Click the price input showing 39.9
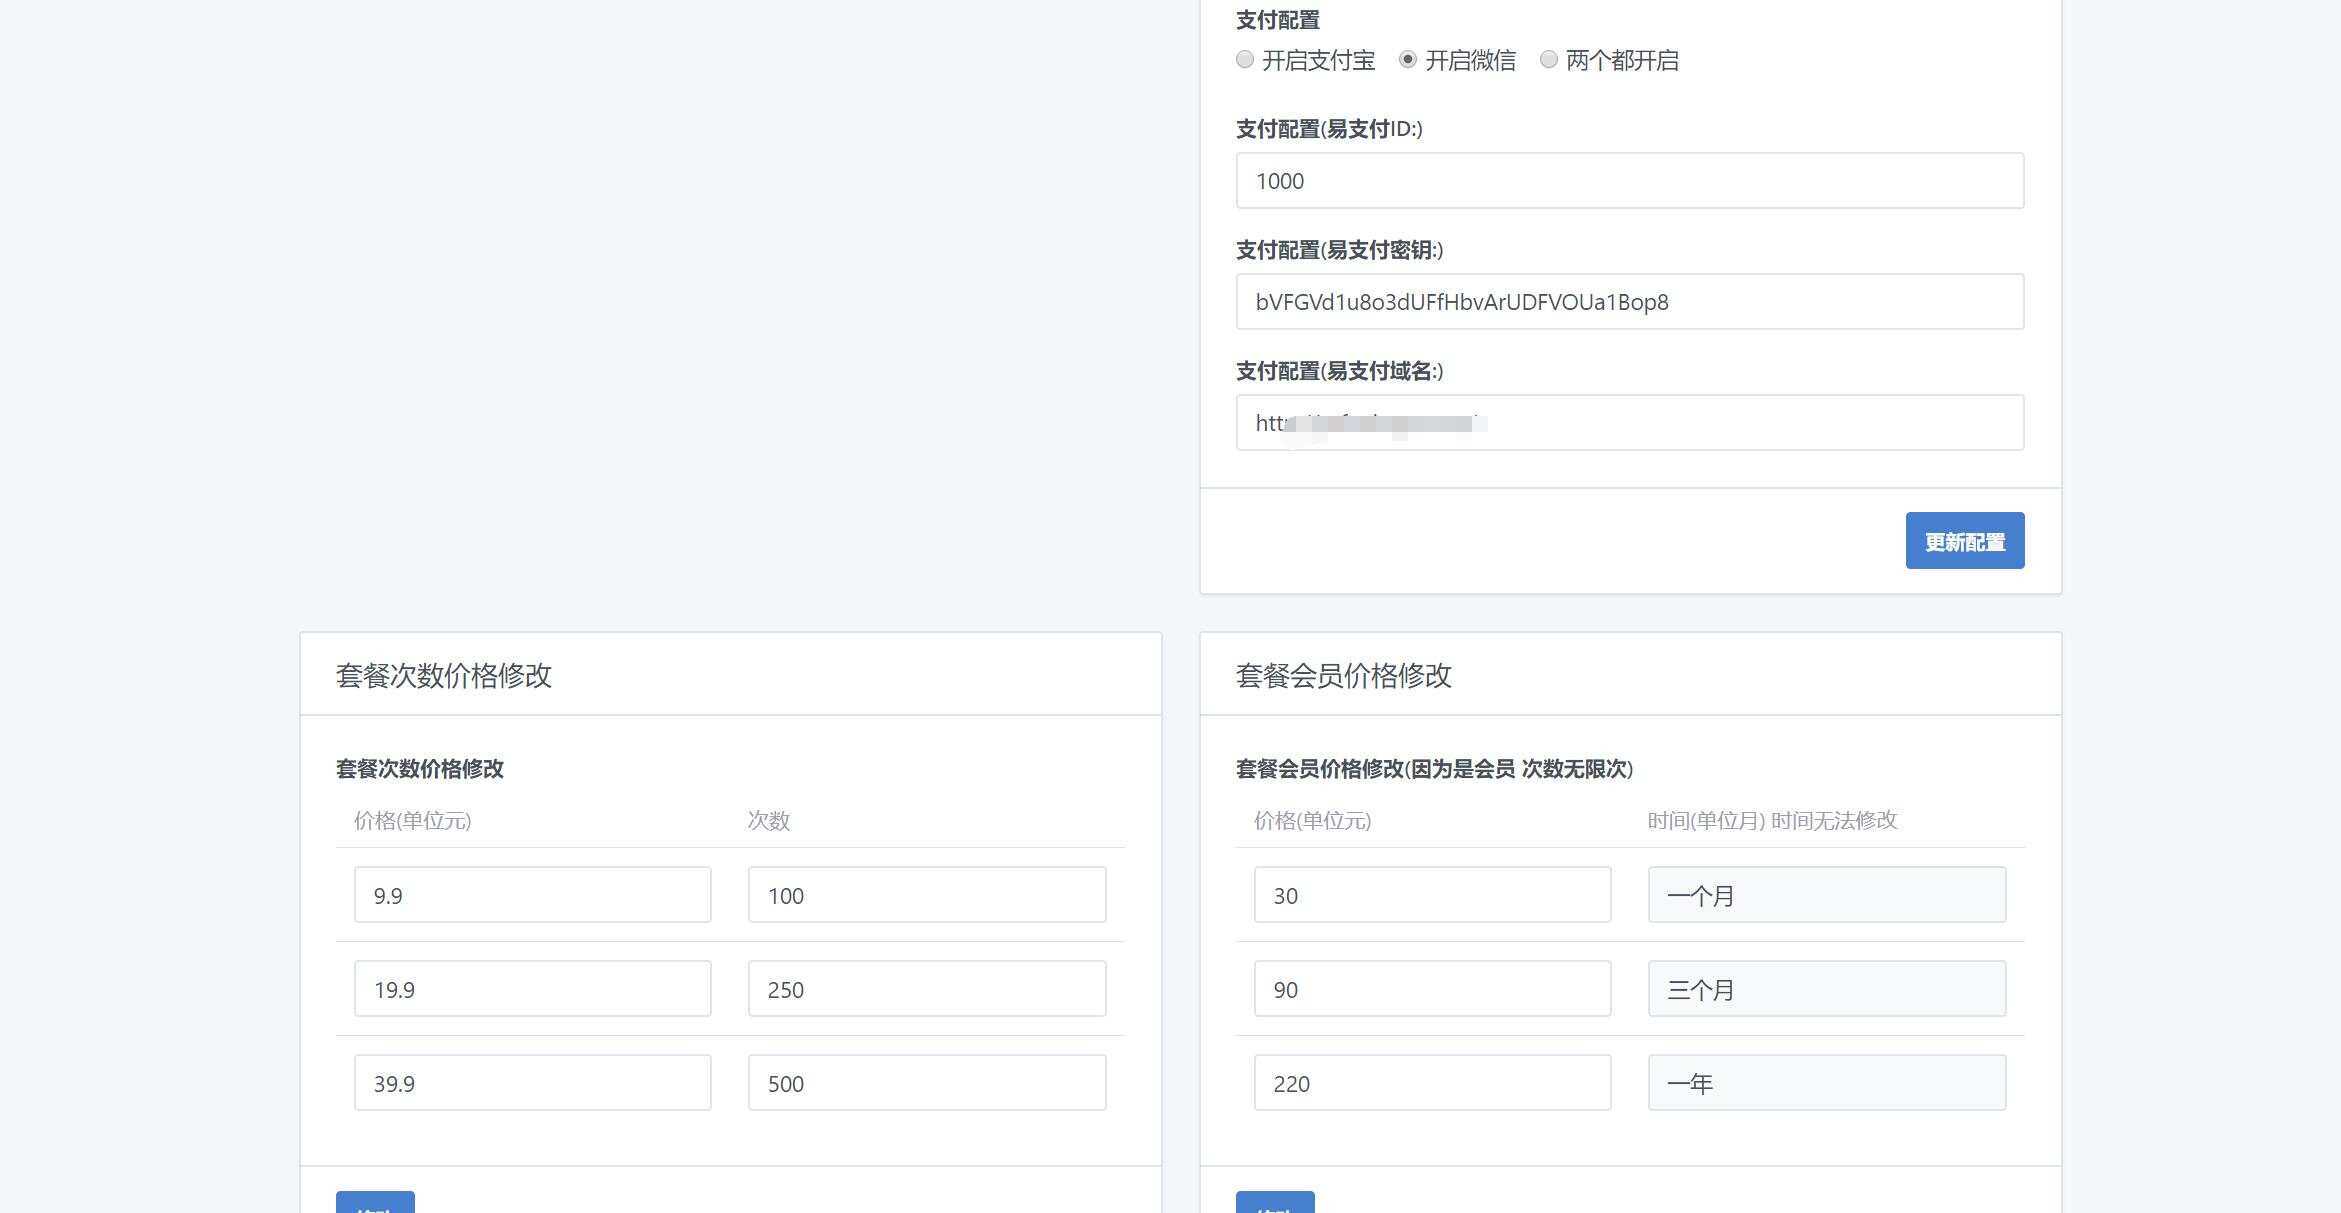This screenshot has height=1213, width=2341. (531, 1082)
